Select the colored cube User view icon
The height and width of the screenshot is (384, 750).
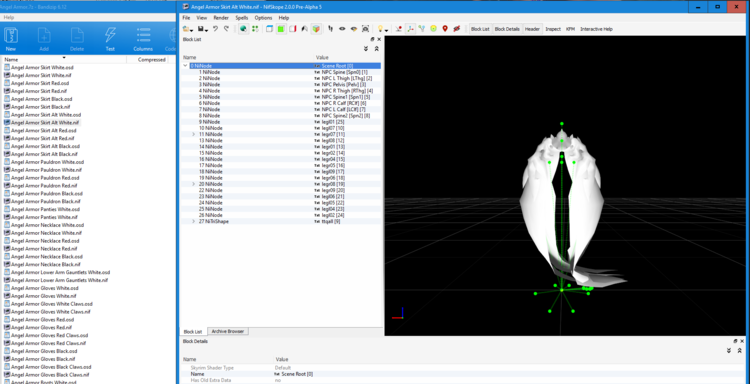(316, 29)
